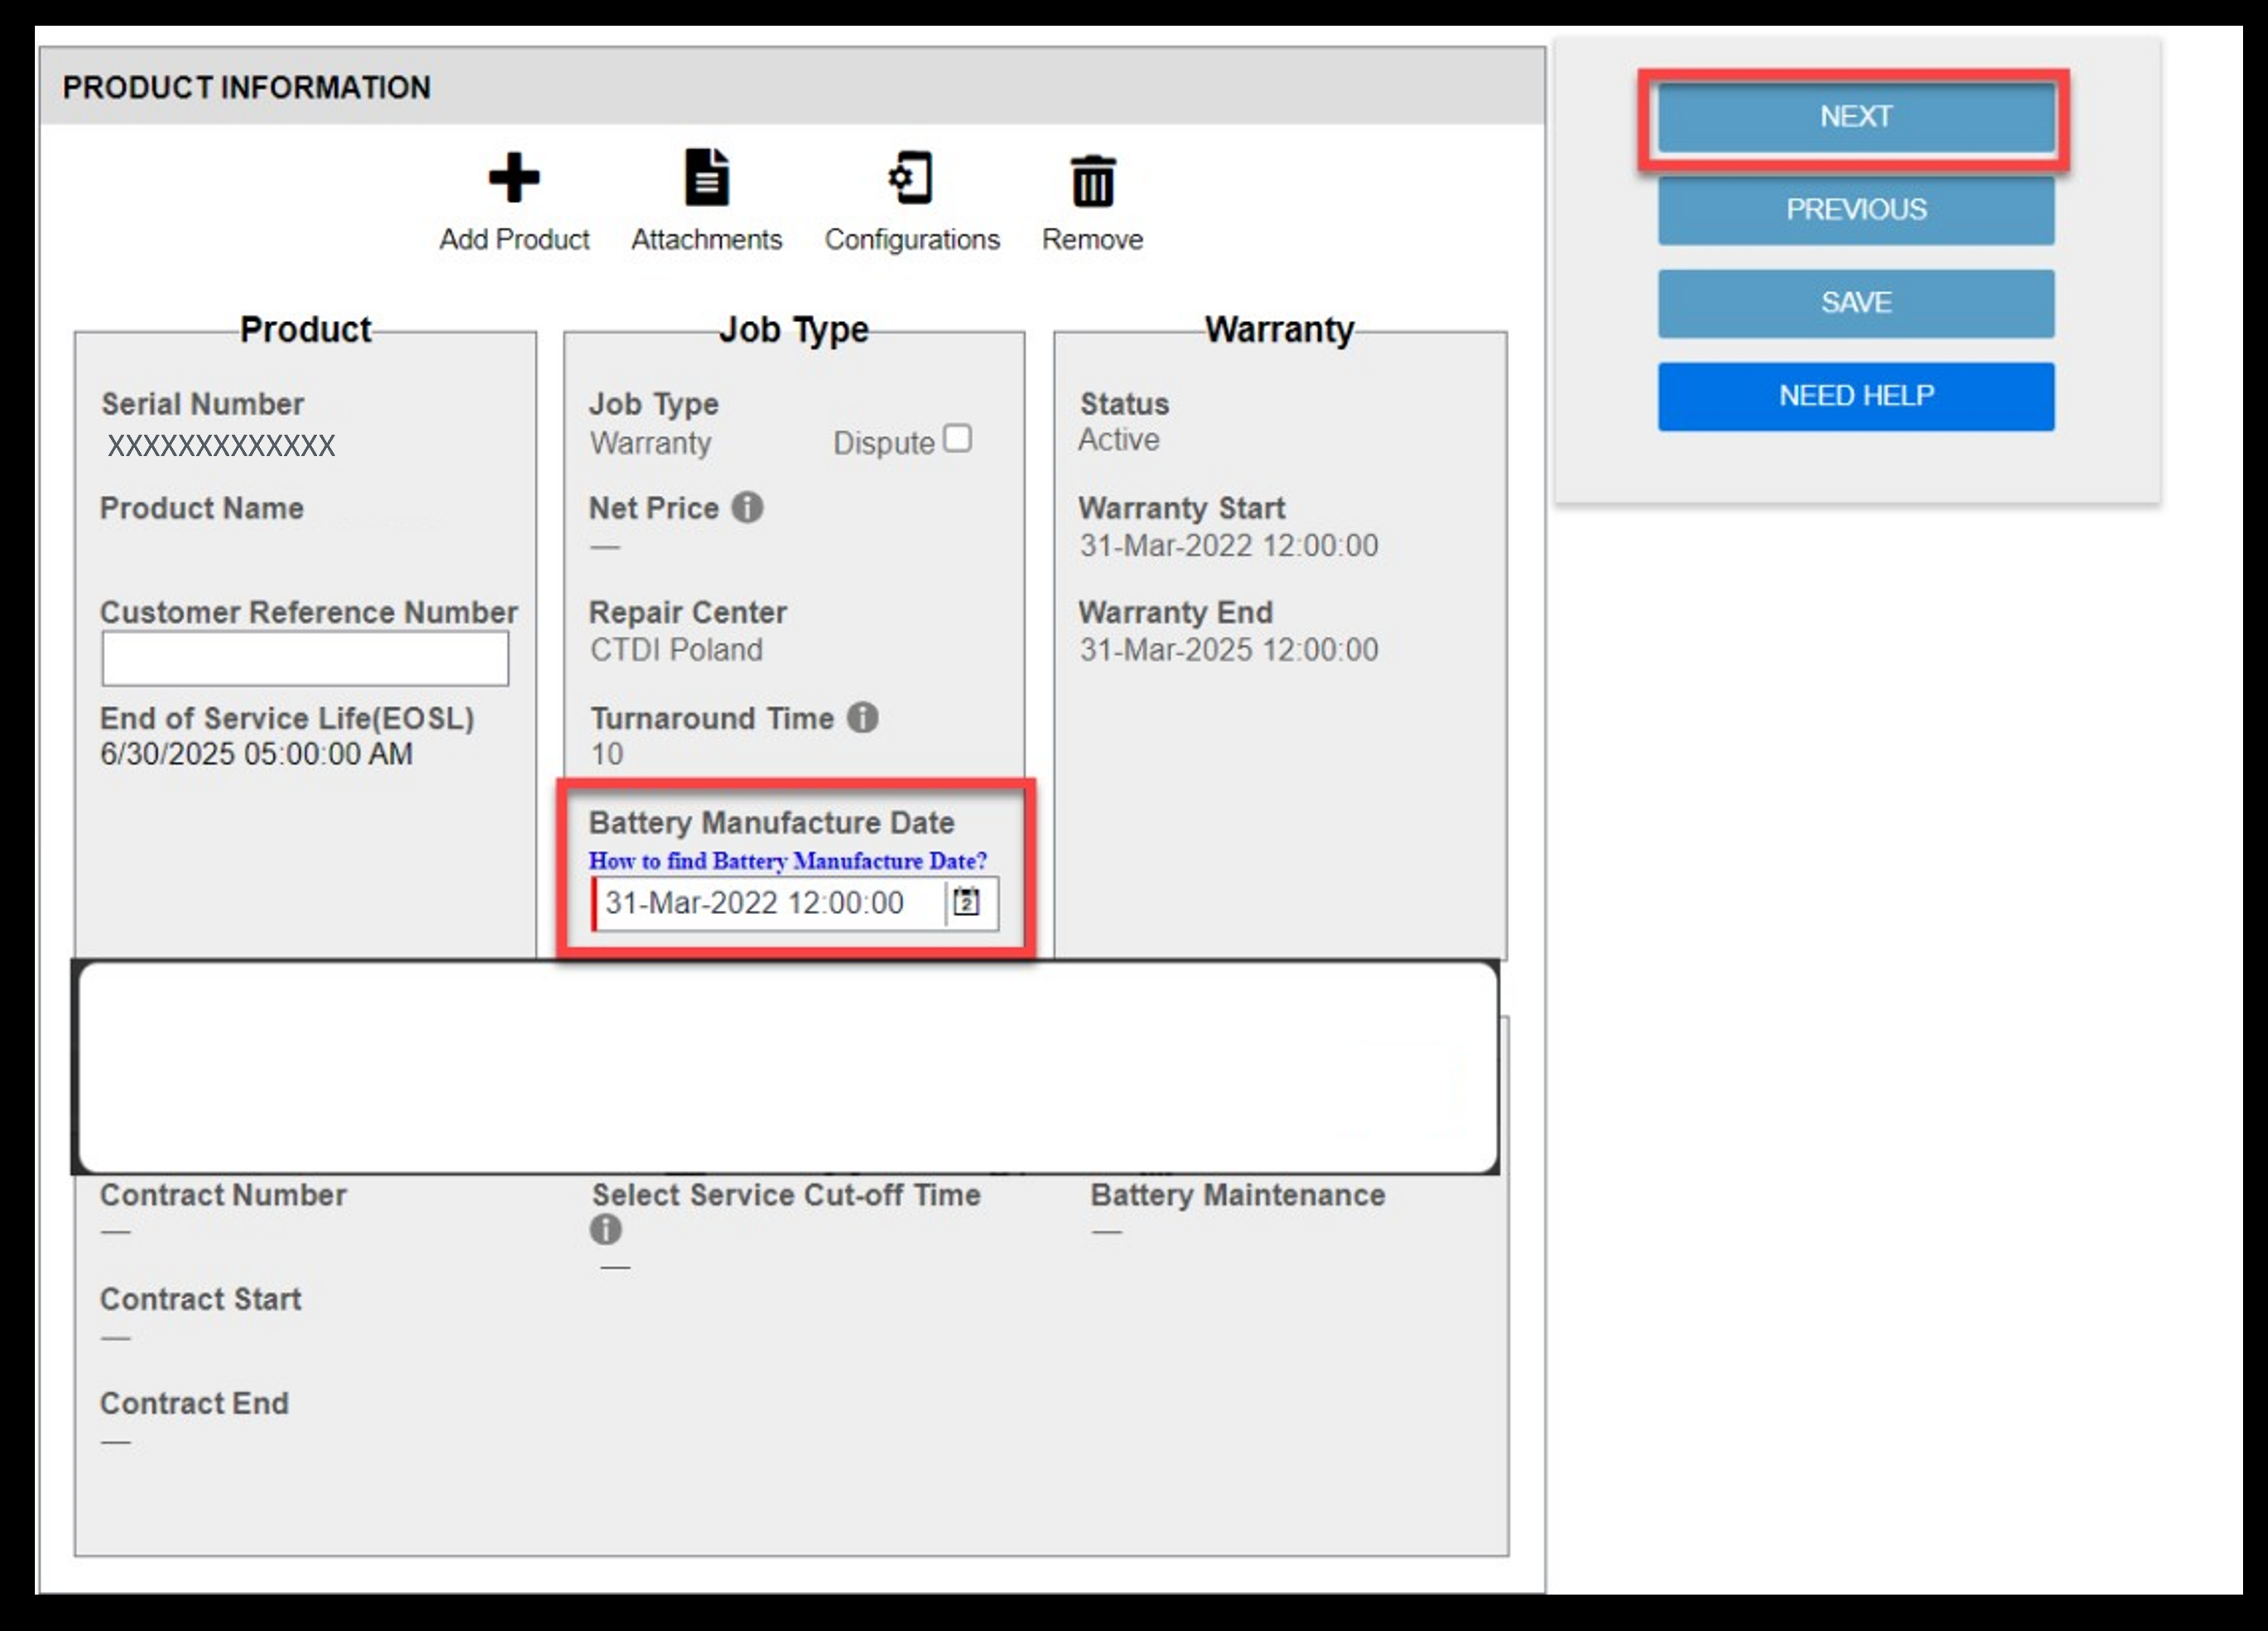Click the Contract End label
The height and width of the screenshot is (1631, 2268).
click(194, 1403)
